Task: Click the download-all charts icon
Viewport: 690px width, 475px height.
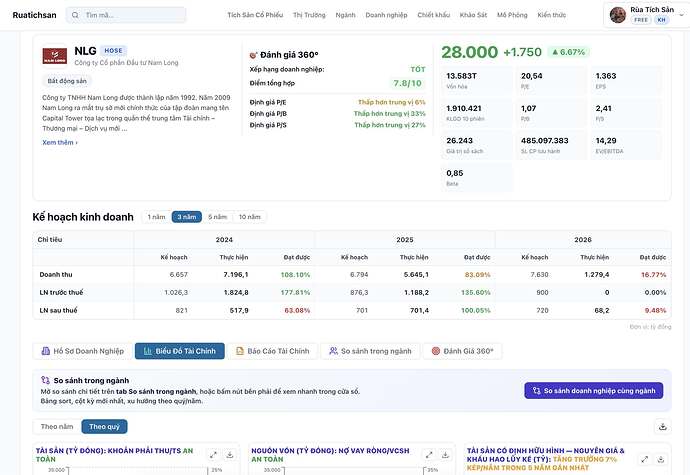Action: click(x=662, y=427)
